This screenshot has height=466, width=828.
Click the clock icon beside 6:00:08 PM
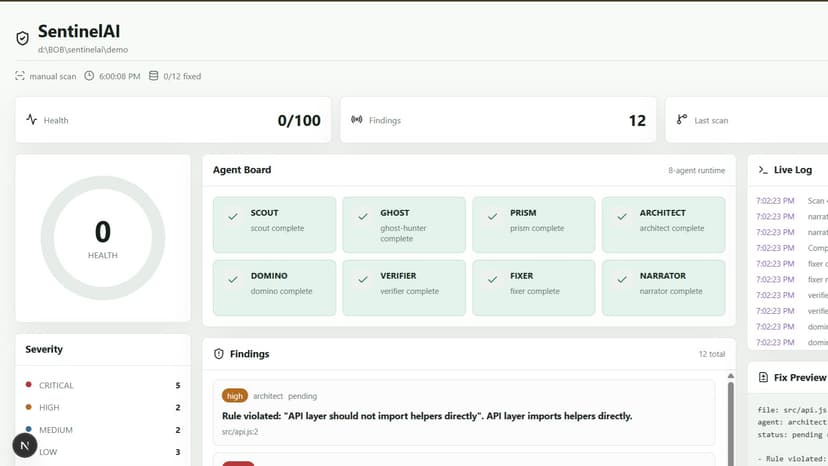pos(89,76)
